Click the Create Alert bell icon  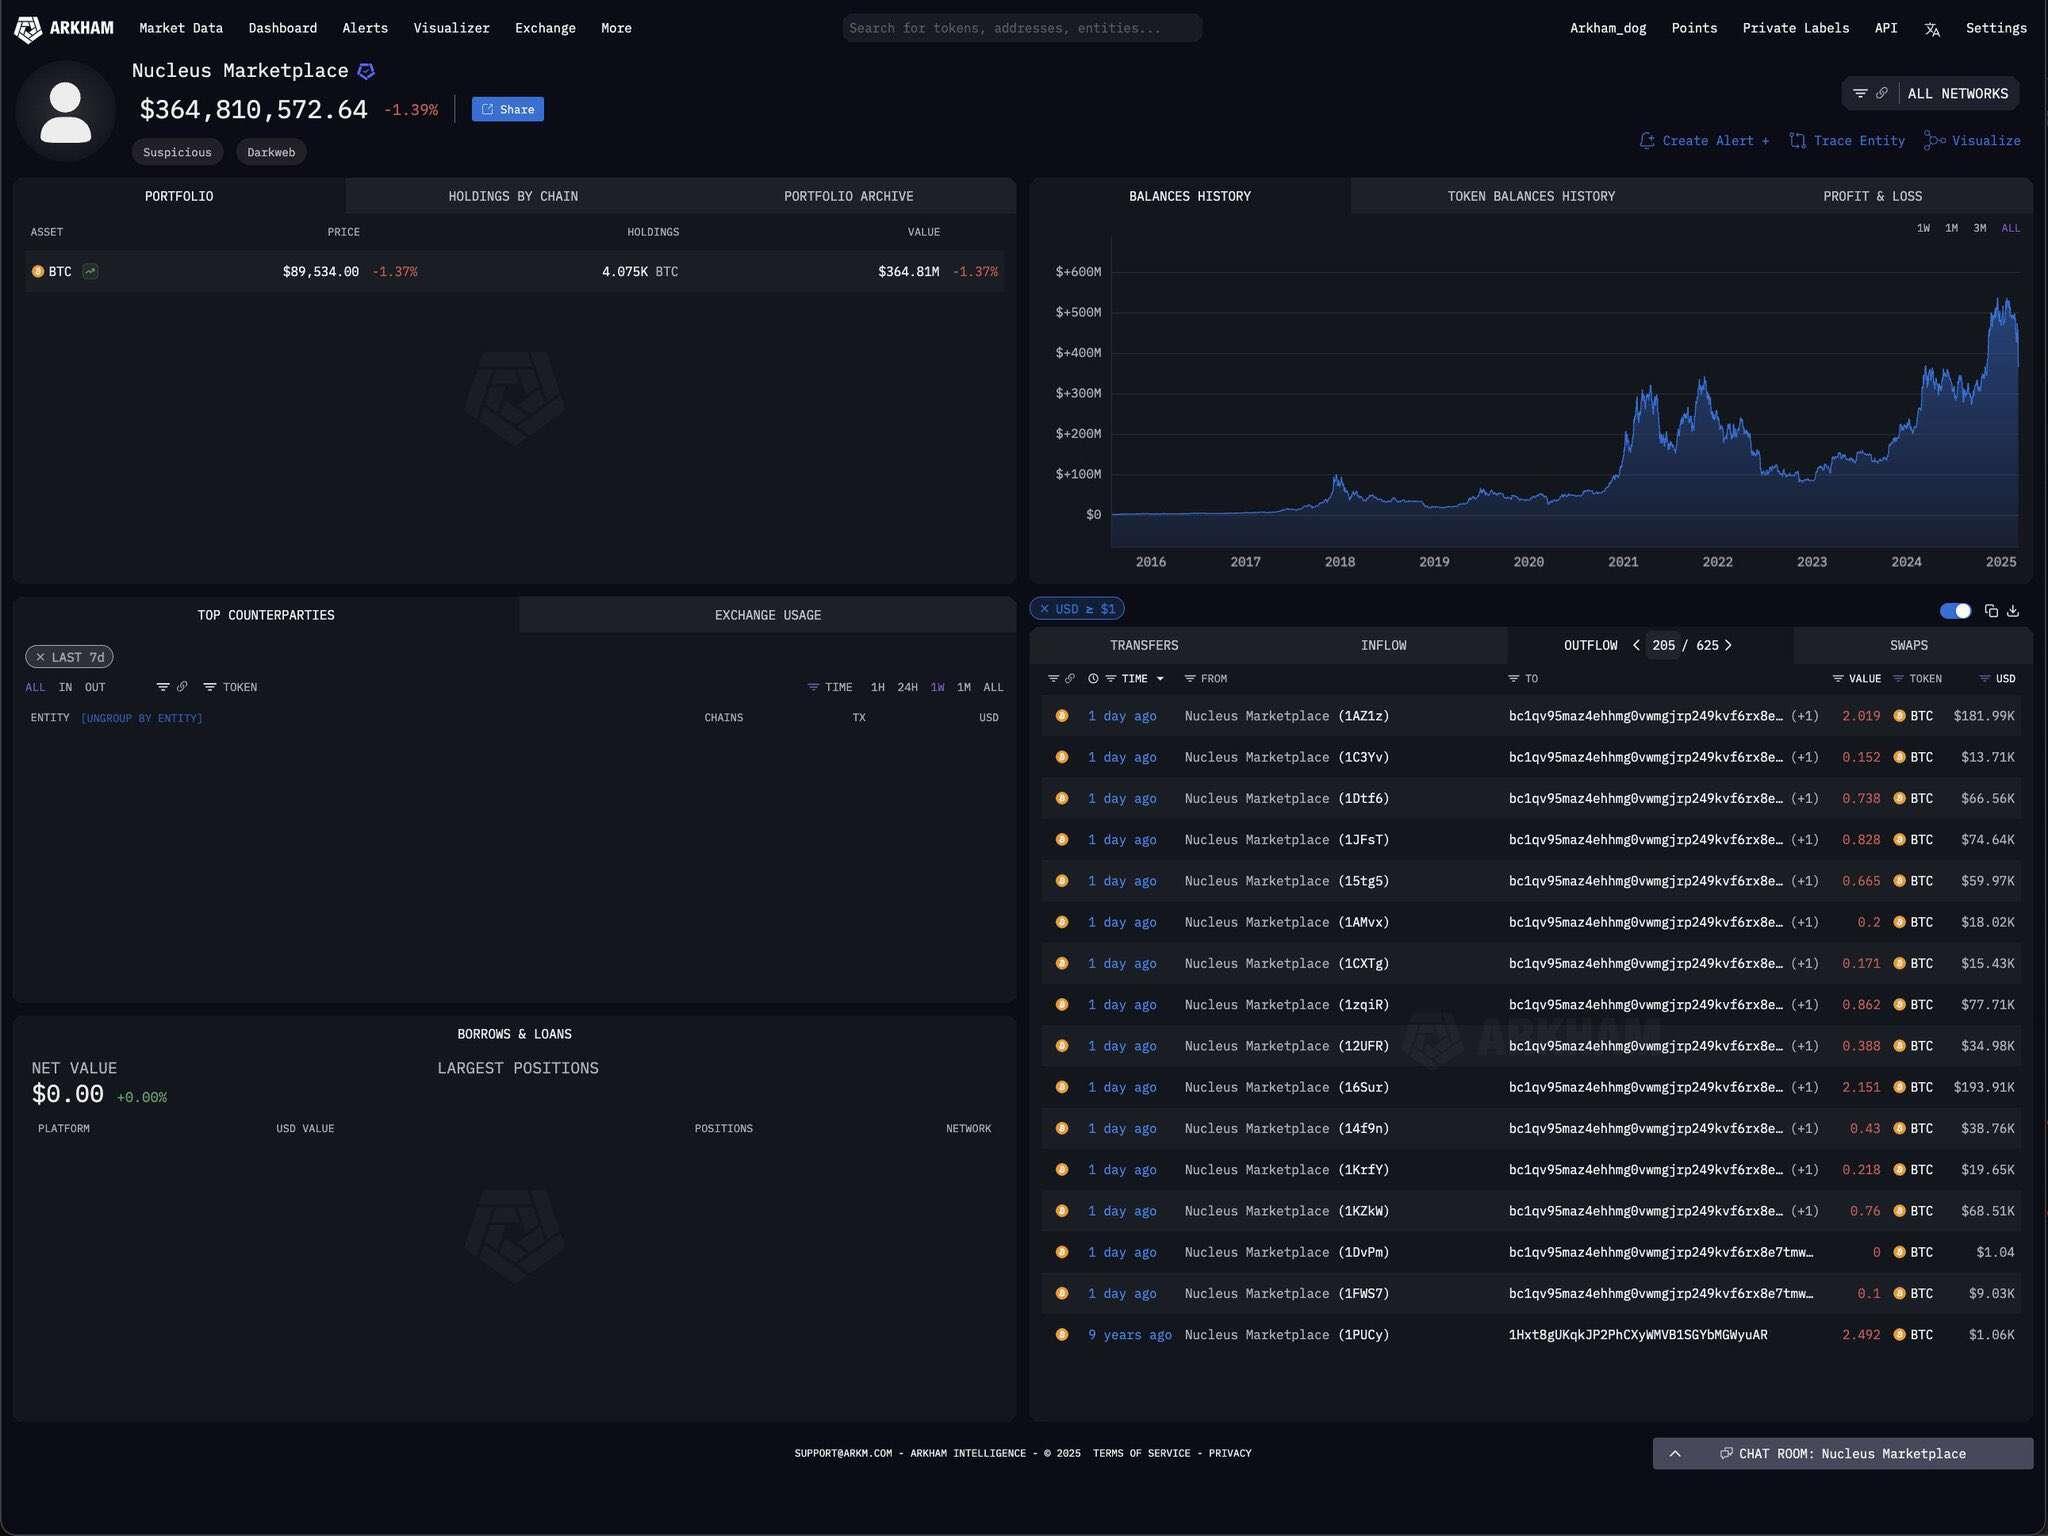point(1647,141)
